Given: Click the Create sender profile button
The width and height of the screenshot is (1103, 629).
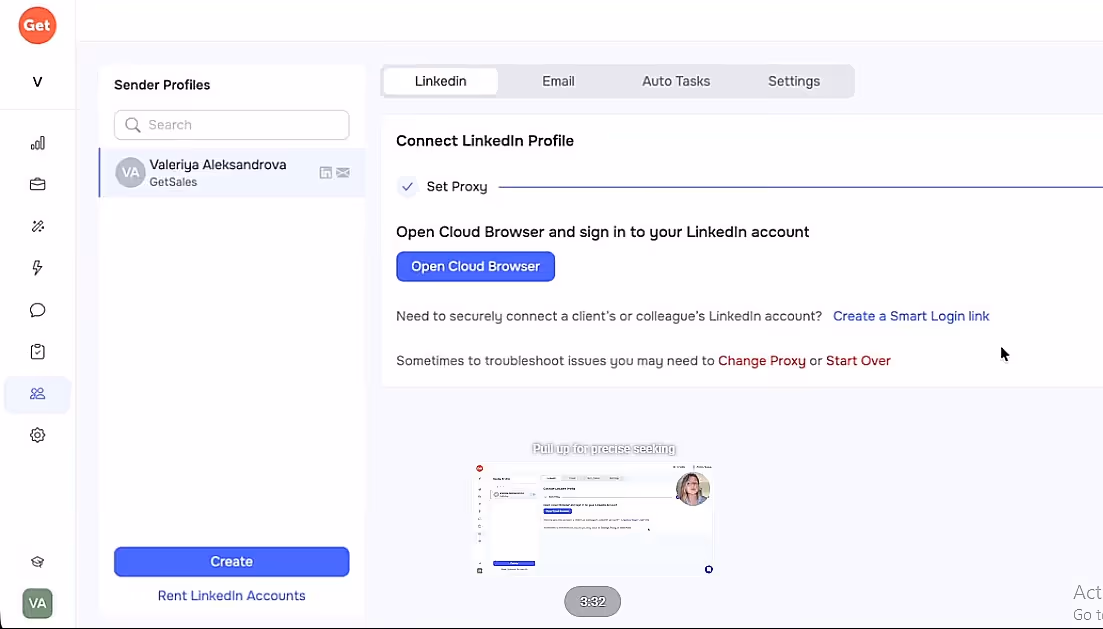Looking at the screenshot, I should tap(231, 561).
